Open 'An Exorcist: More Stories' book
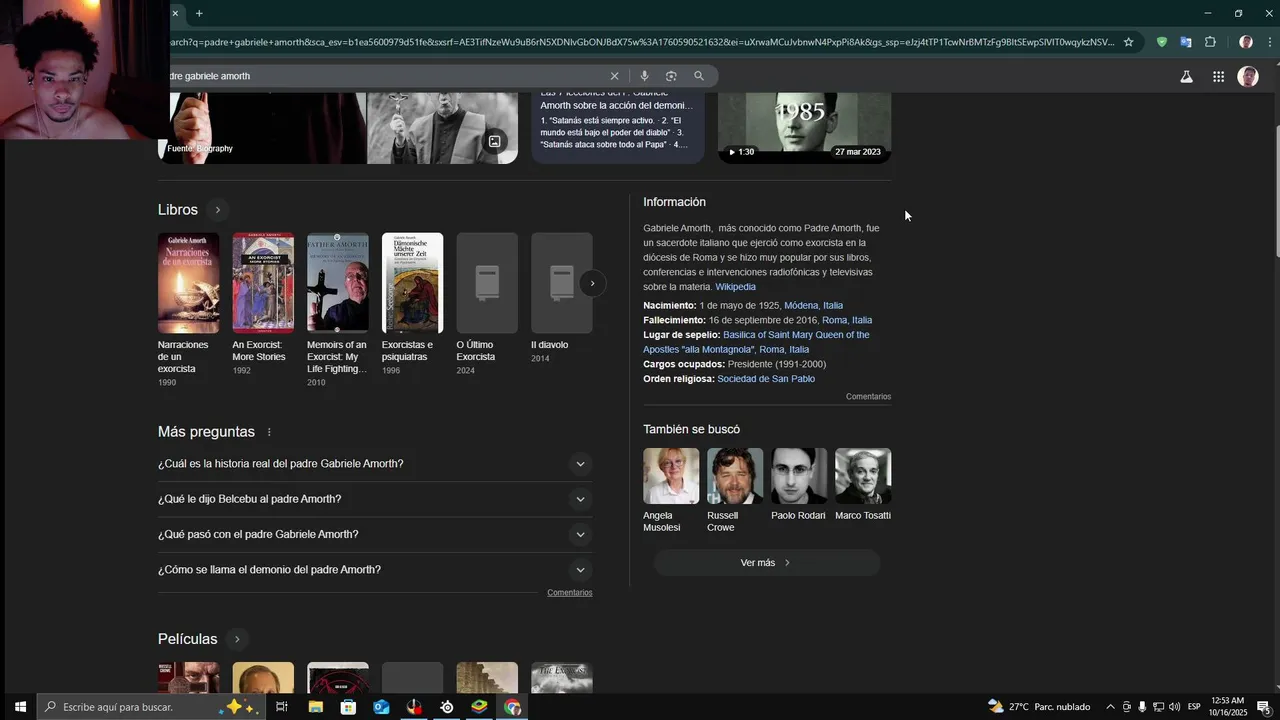 (263, 303)
